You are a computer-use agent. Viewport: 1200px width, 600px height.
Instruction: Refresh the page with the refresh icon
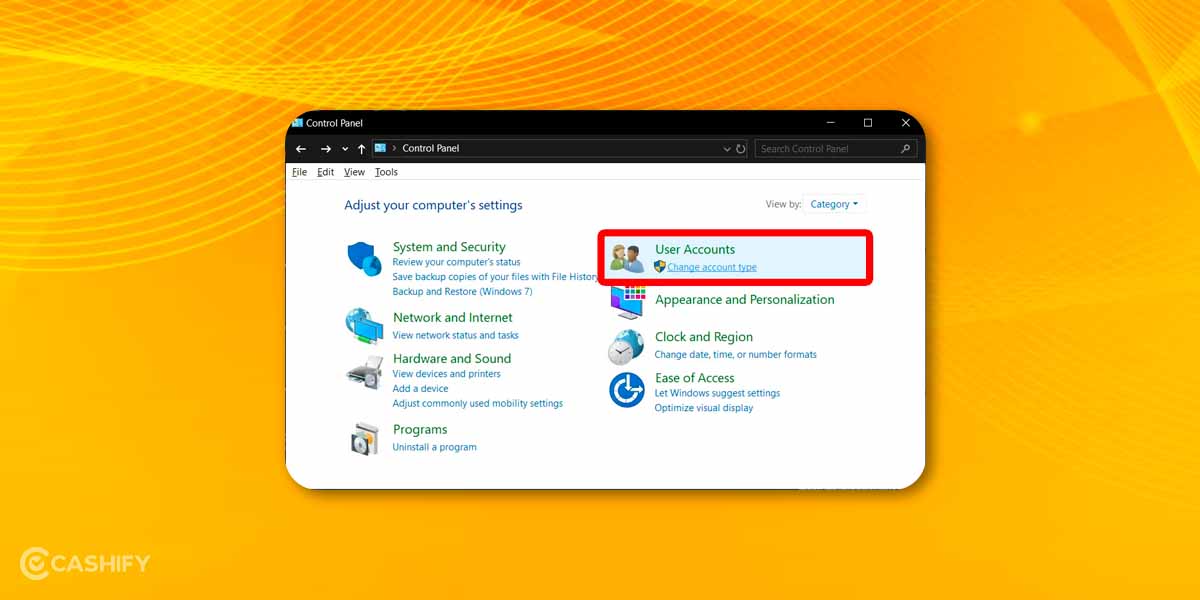pyautogui.click(x=740, y=148)
